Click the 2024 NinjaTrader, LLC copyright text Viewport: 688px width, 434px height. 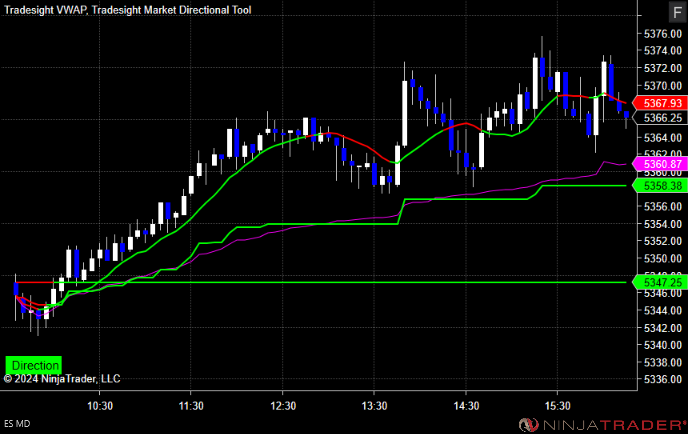coord(62,378)
